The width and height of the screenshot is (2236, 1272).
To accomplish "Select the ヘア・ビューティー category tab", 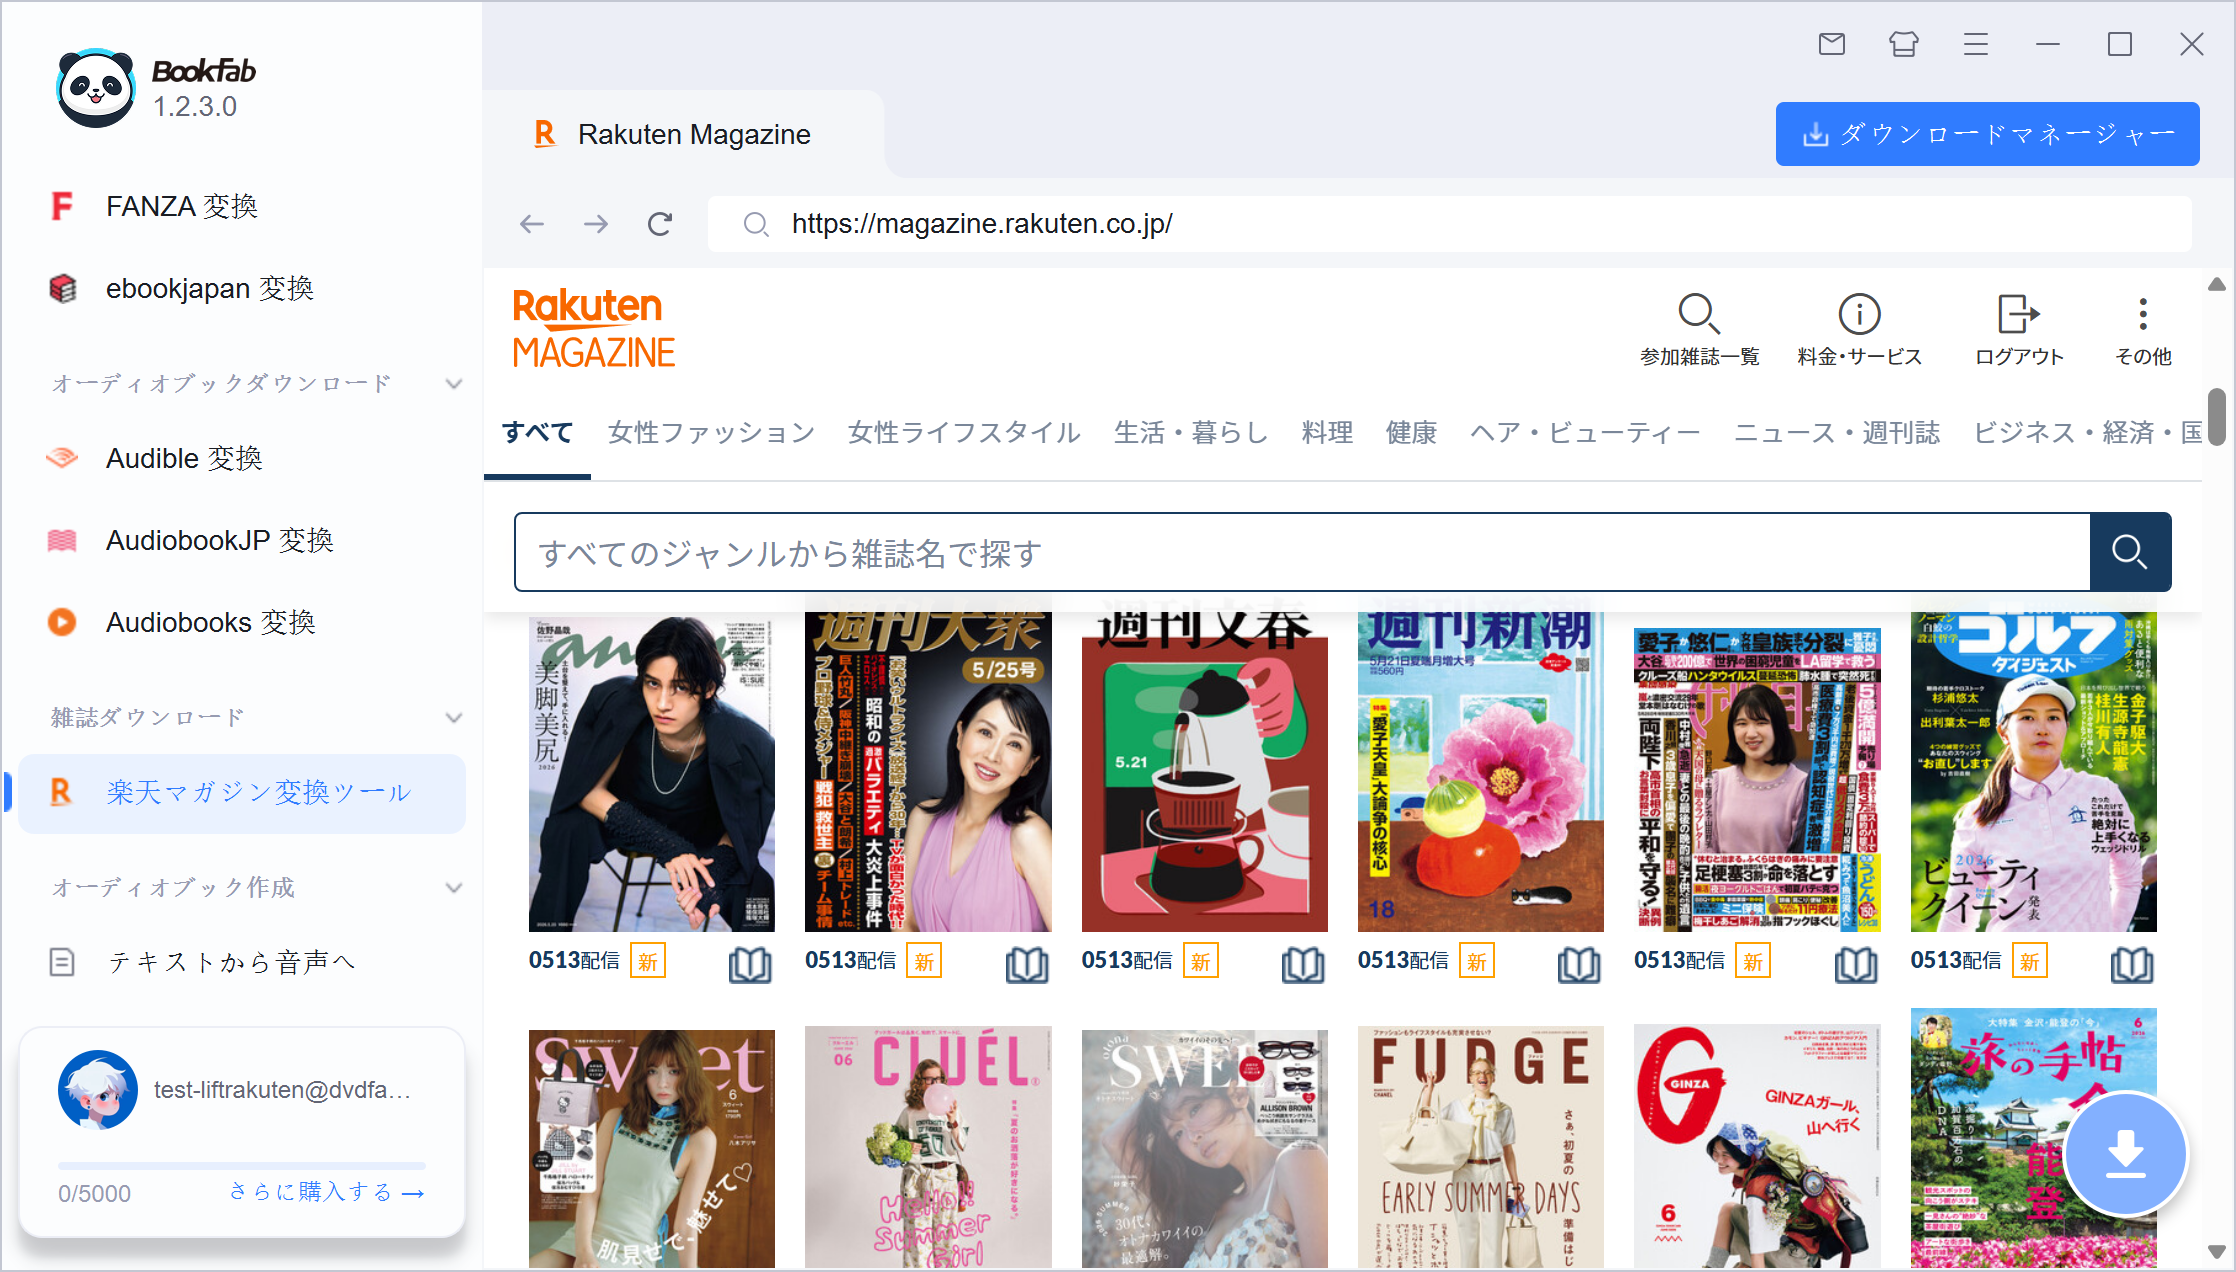I will pos(1585,433).
